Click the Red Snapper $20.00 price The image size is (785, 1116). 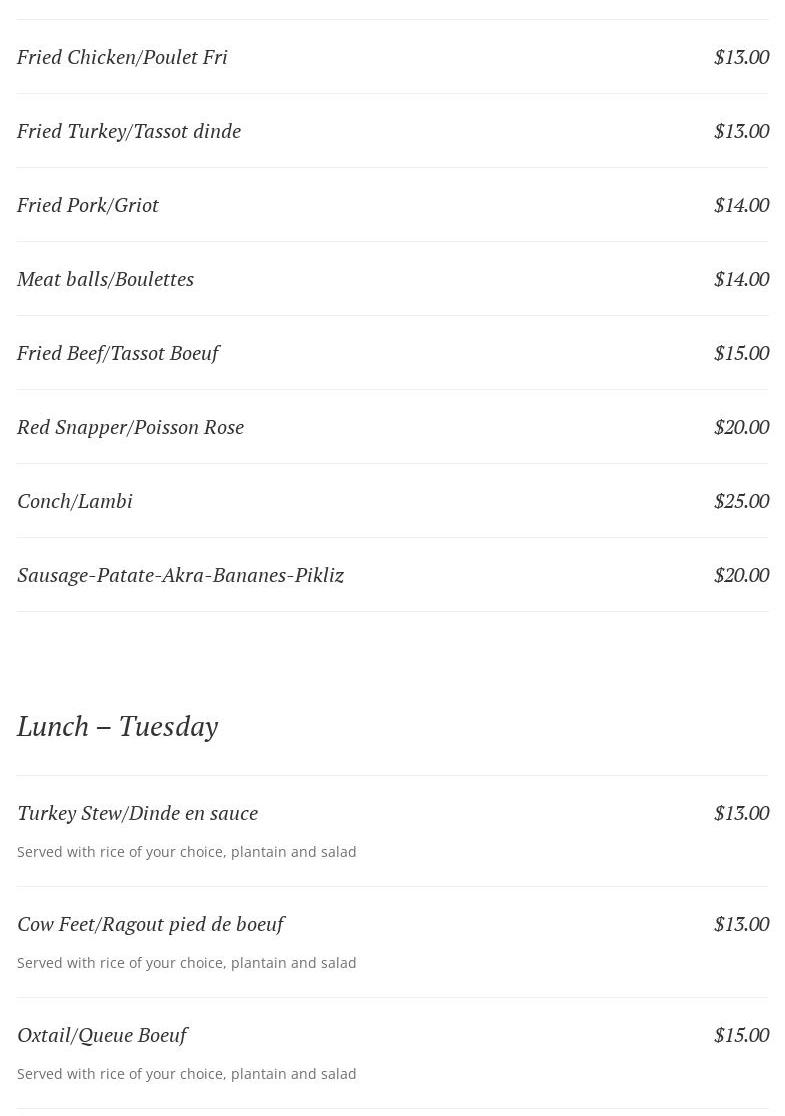tap(741, 427)
